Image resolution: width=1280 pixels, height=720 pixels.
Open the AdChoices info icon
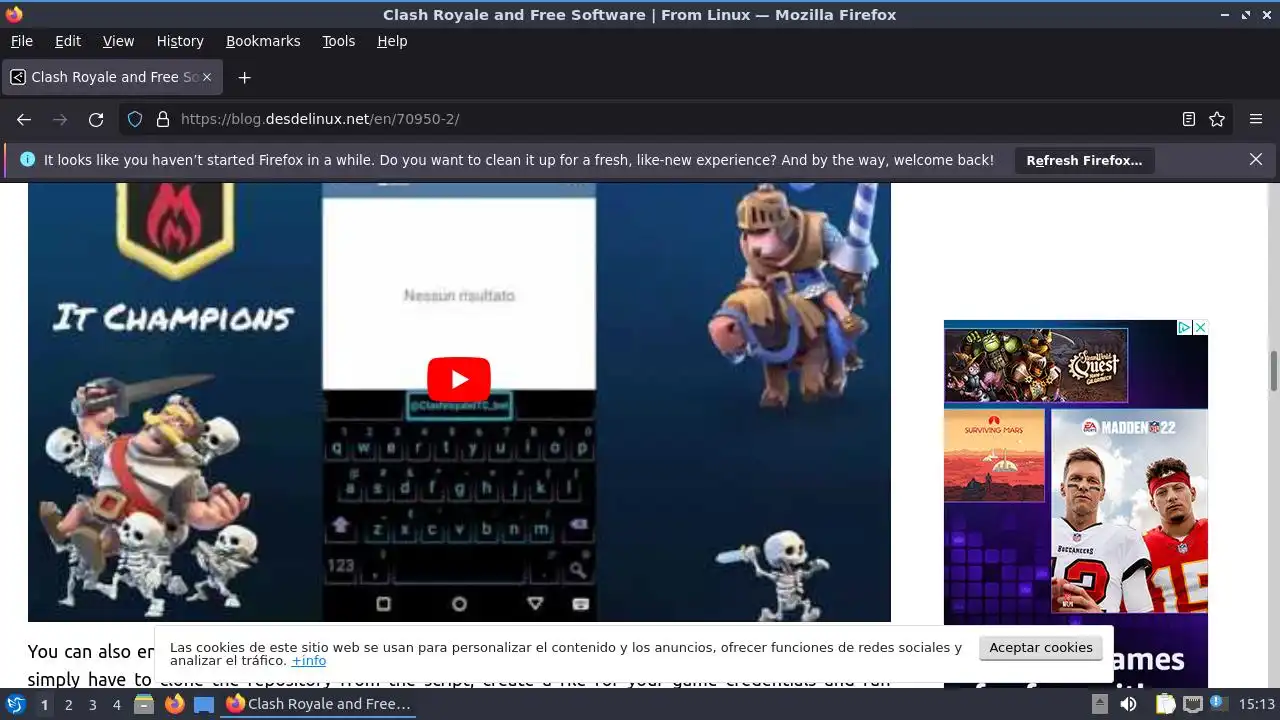(1184, 328)
